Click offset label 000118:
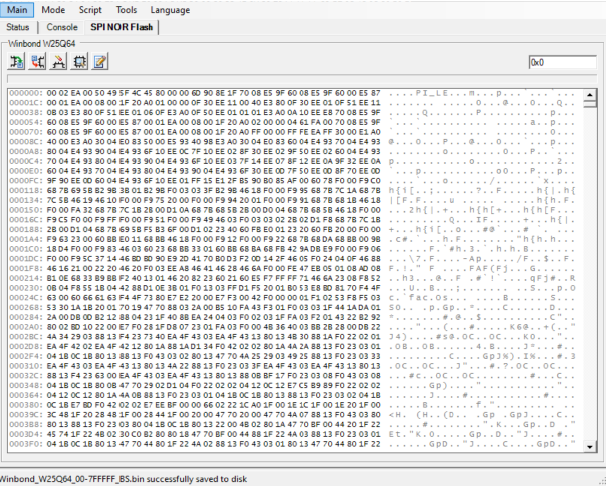606x486 pixels. coord(26,190)
